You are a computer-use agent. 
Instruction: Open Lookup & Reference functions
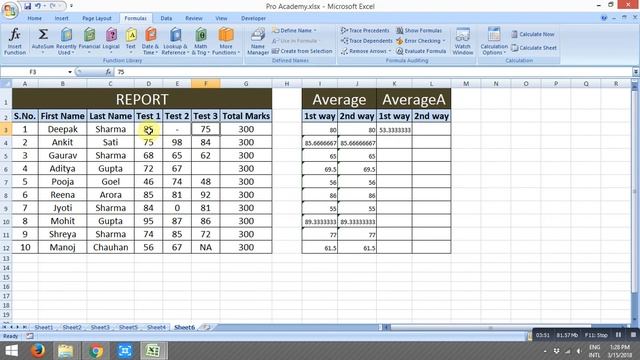(x=175, y=41)
